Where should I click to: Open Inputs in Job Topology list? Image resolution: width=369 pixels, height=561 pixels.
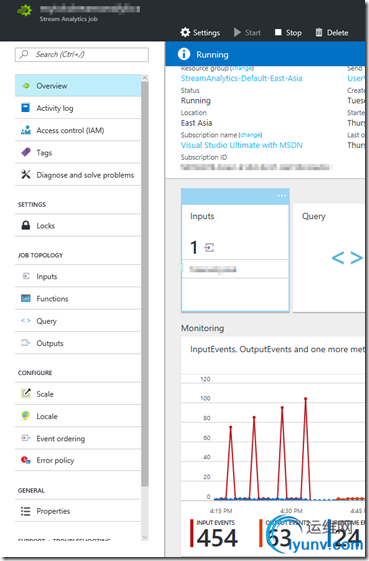click(78, 276)
